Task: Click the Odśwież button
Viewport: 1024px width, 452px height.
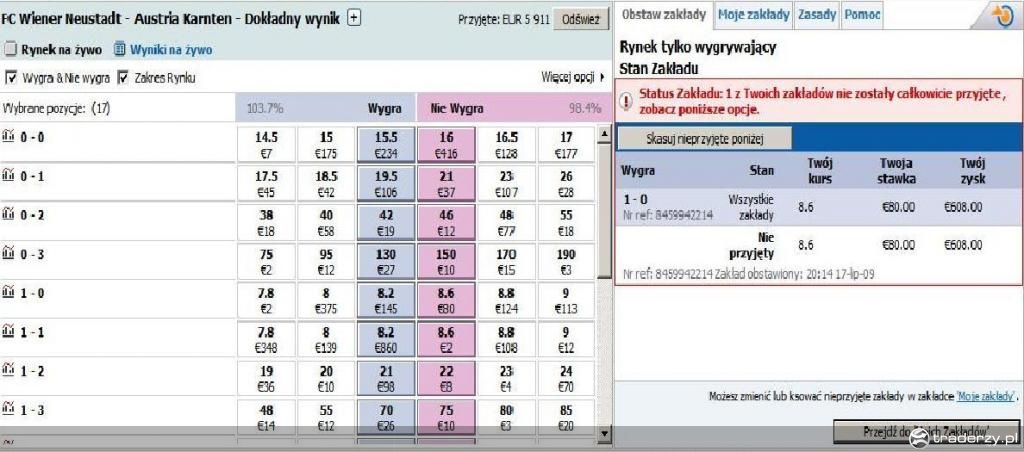Action: (581, 20)
